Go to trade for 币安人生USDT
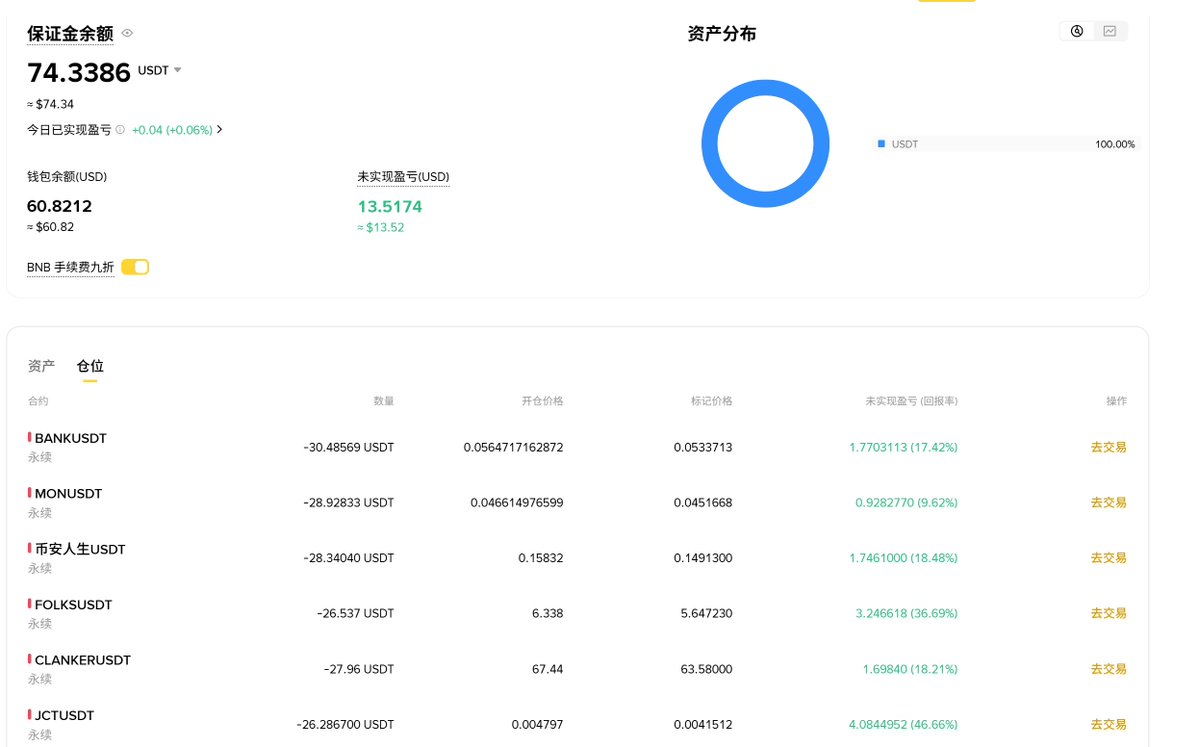The width and height of the screenshot is (1199, 747). (x=1108, y=558)
